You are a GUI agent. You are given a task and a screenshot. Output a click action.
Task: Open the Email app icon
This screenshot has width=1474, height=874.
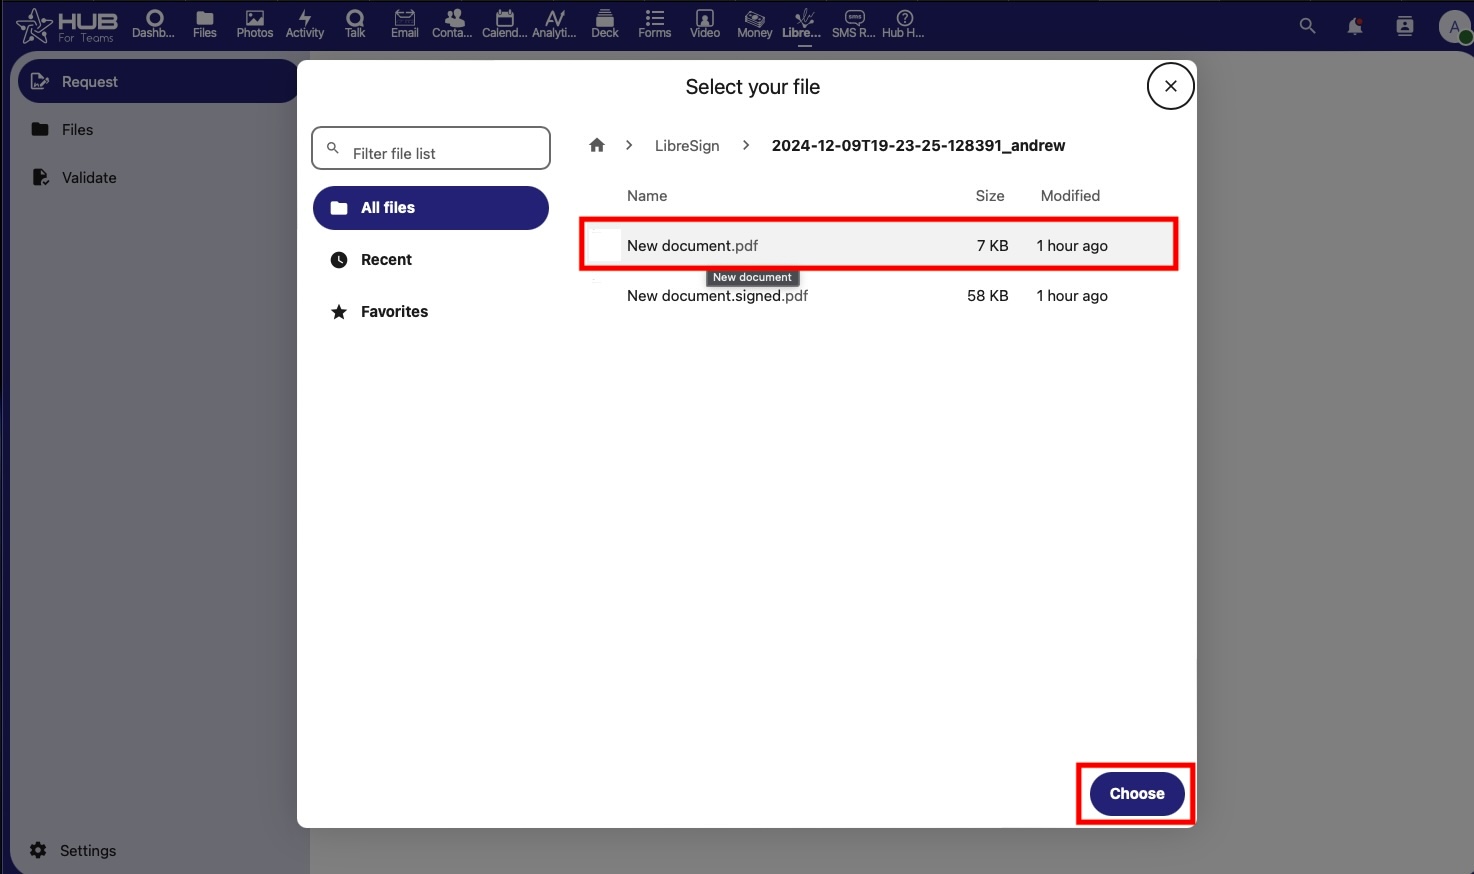405,24
